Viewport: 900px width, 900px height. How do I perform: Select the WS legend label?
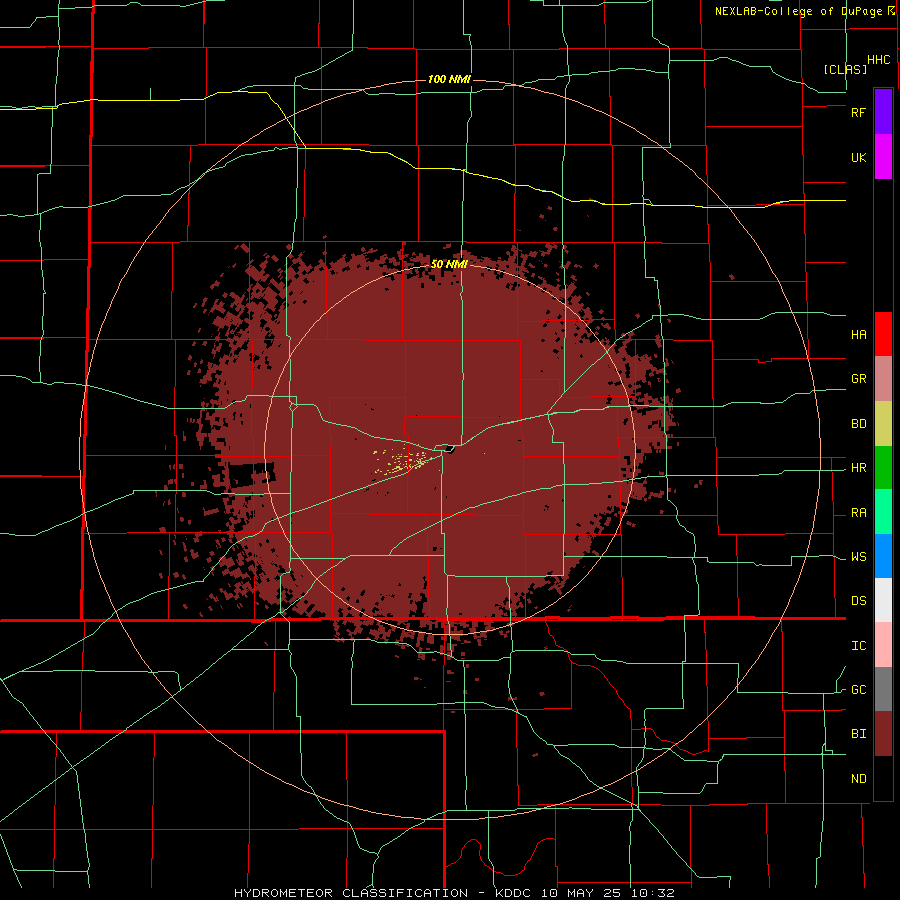pyautogui.click(x=858, y=557)
